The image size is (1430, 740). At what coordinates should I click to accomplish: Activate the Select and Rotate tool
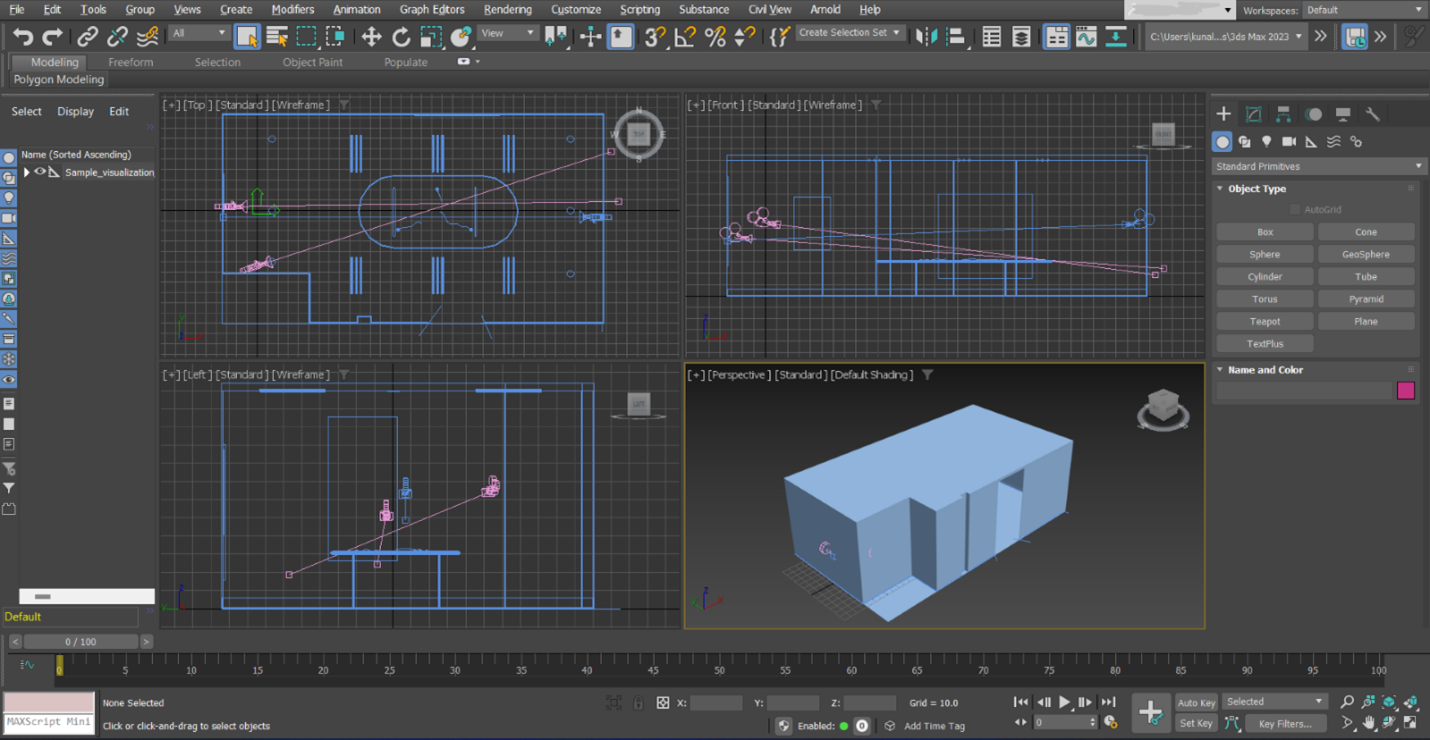pyautogui.click(x=403, y=37)
